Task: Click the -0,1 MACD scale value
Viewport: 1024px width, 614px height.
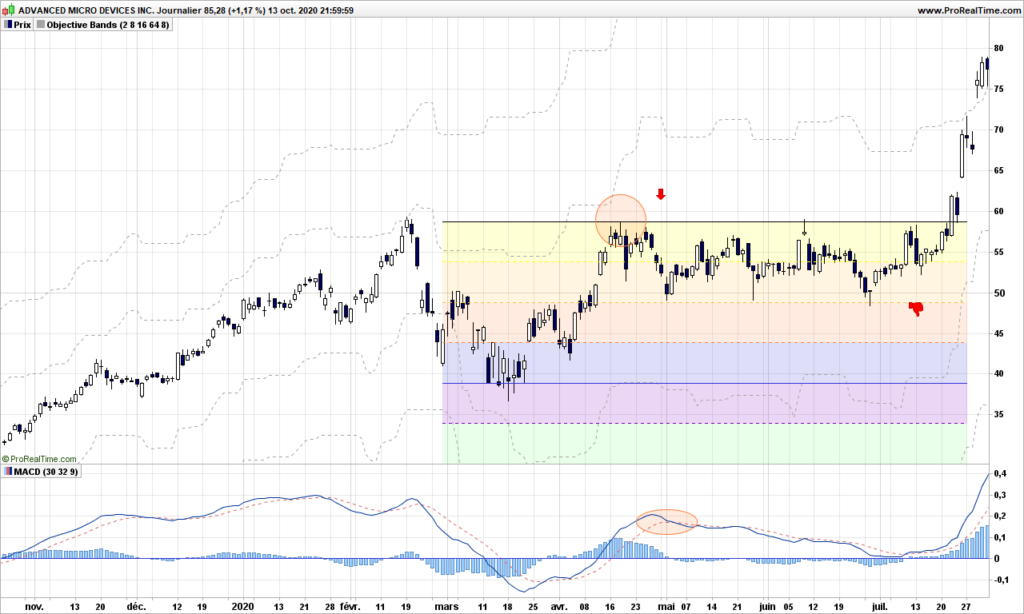Action: tap(1000, 579)
